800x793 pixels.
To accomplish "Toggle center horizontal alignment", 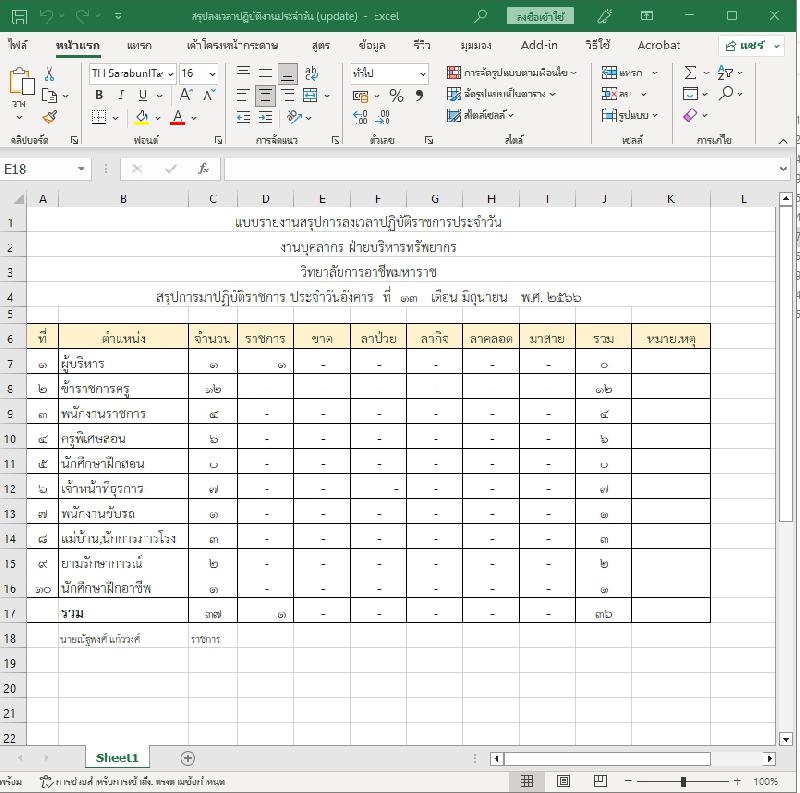I will [265, 96].
